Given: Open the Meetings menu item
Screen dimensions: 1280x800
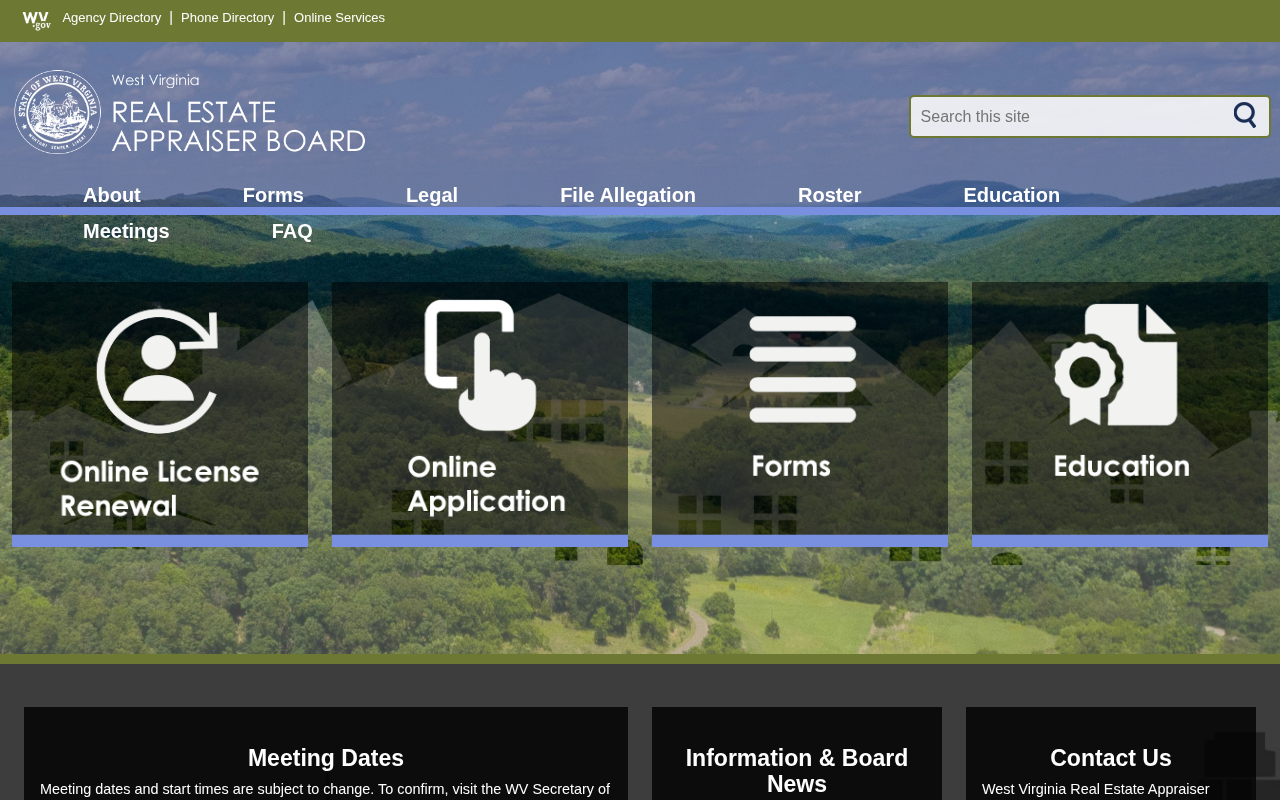Looking at the screenshot, I should click(126, 232).
